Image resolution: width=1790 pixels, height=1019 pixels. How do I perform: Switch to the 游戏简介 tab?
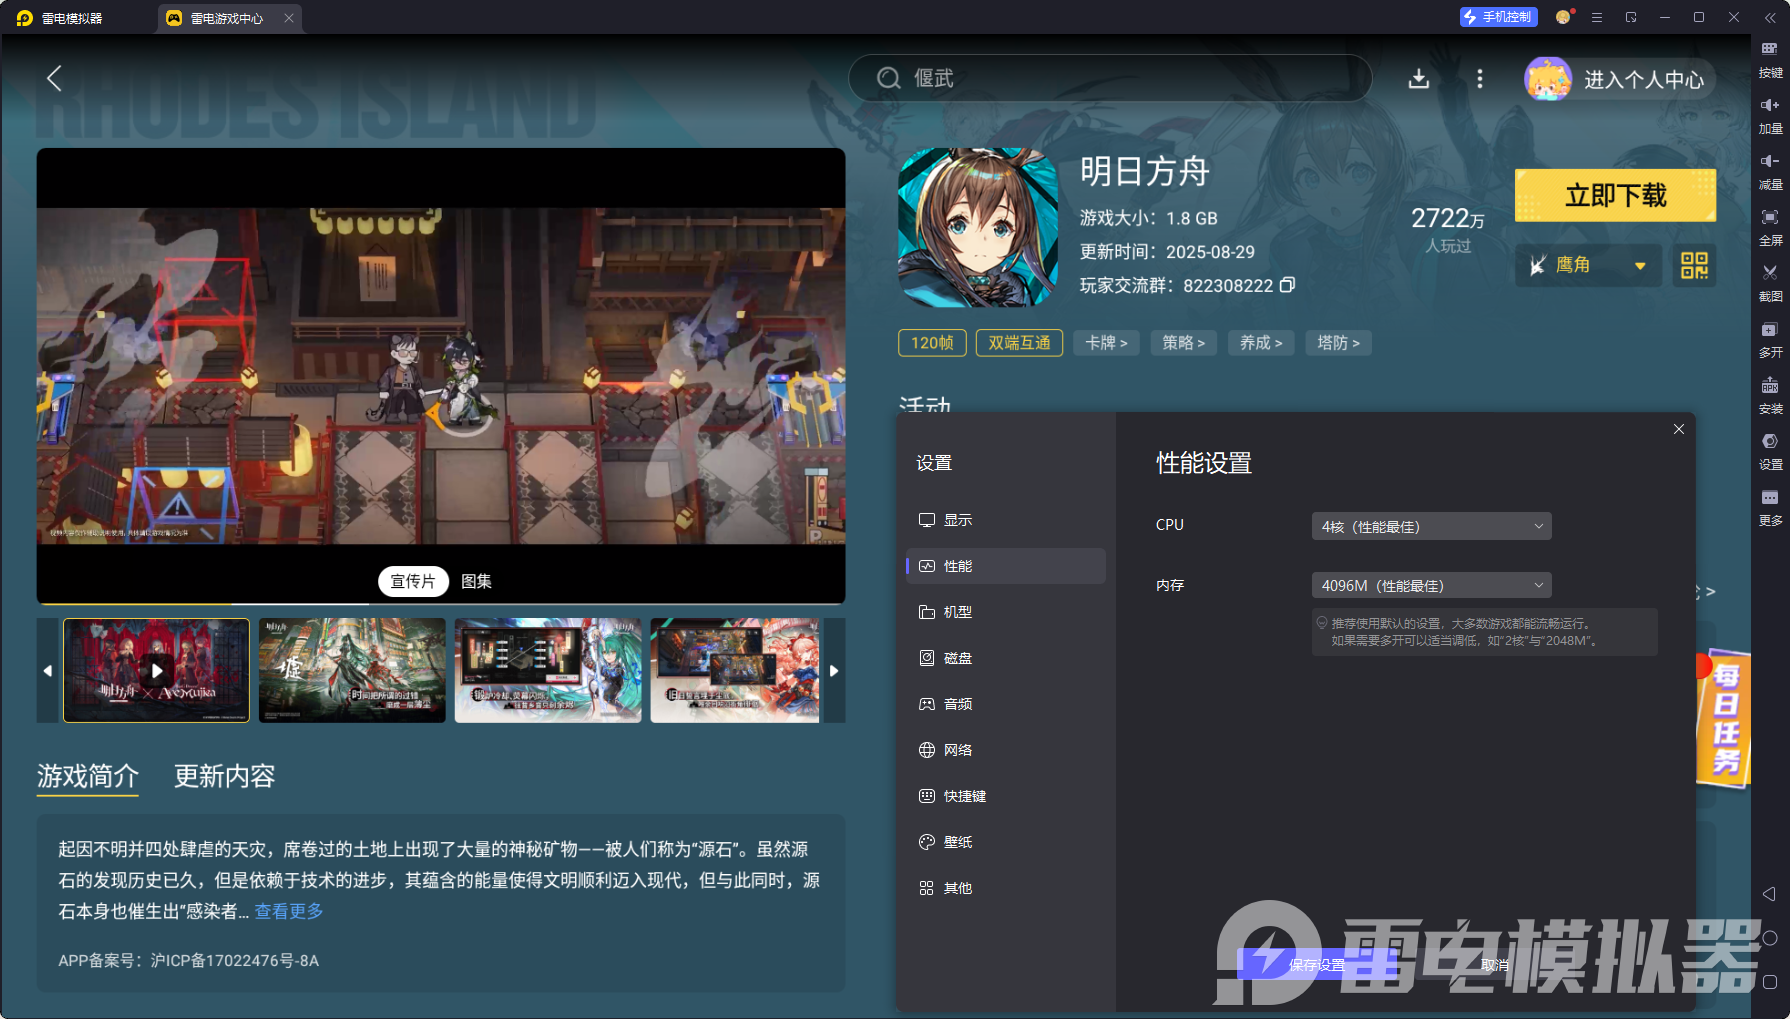[x=88, y=776]
